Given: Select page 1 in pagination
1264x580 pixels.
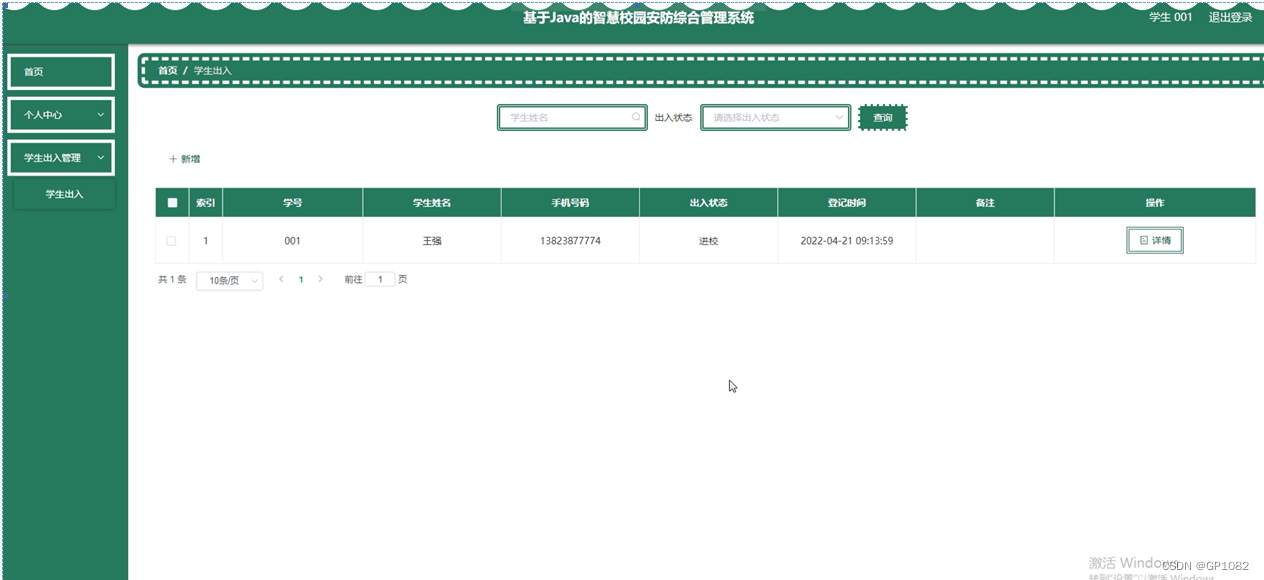Looking at the screenshot, I should 301,280.
